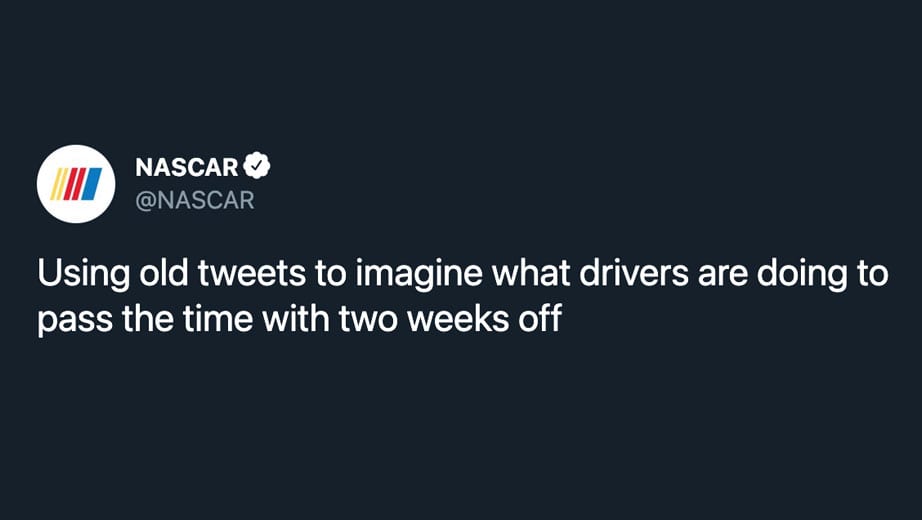This screenshot has height=520, width=922.
Task: Click the yellow stripes in NASCAR logo
Action: click(58, 184)
